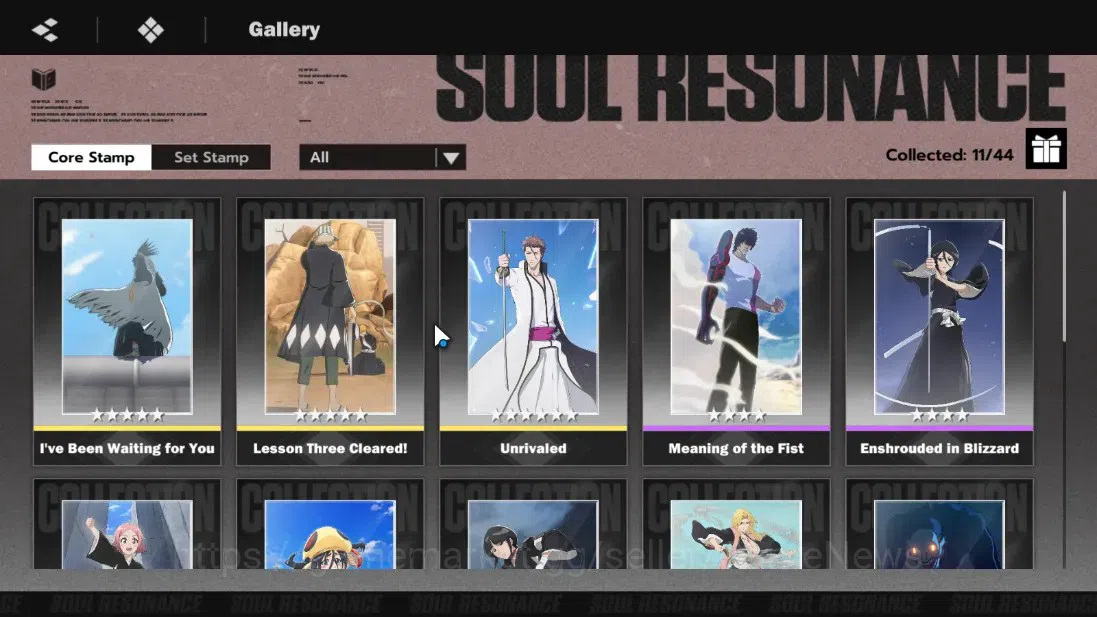Click the gallery vertical scrollbar
This screenshot has height=617, width=1097.
coord(1064,266)
